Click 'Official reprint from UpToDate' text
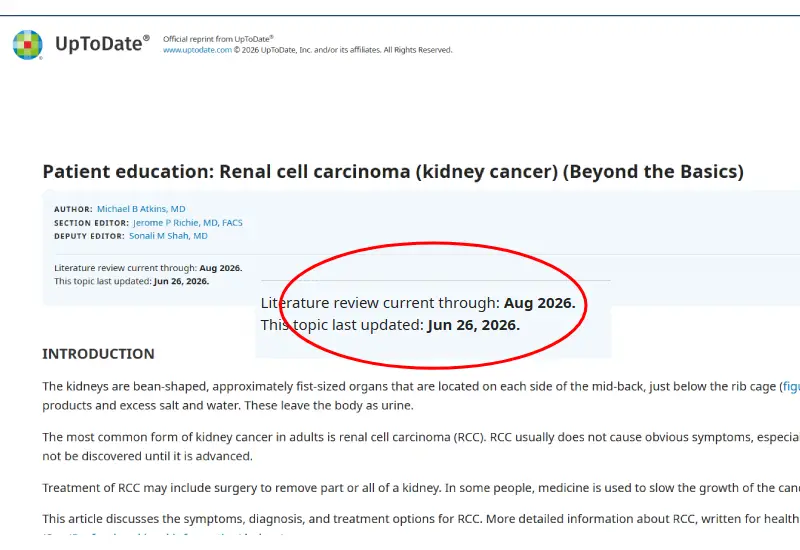This screenshot has width=800, height=550. 218,39
